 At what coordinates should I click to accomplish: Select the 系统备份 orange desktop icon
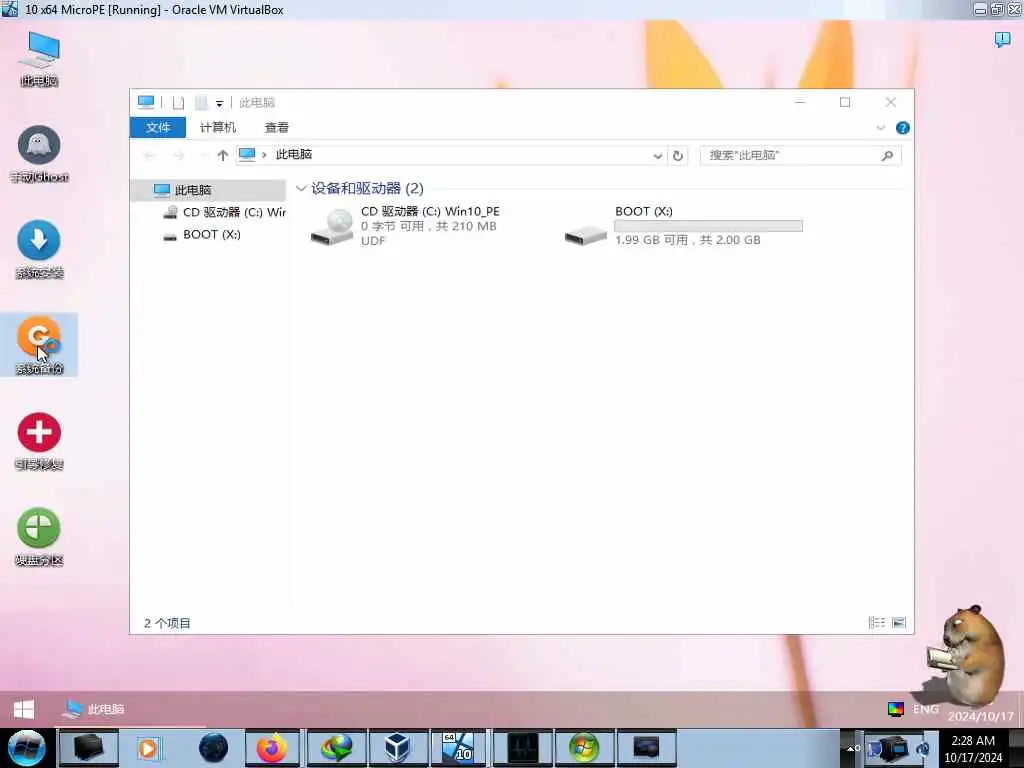39,344
